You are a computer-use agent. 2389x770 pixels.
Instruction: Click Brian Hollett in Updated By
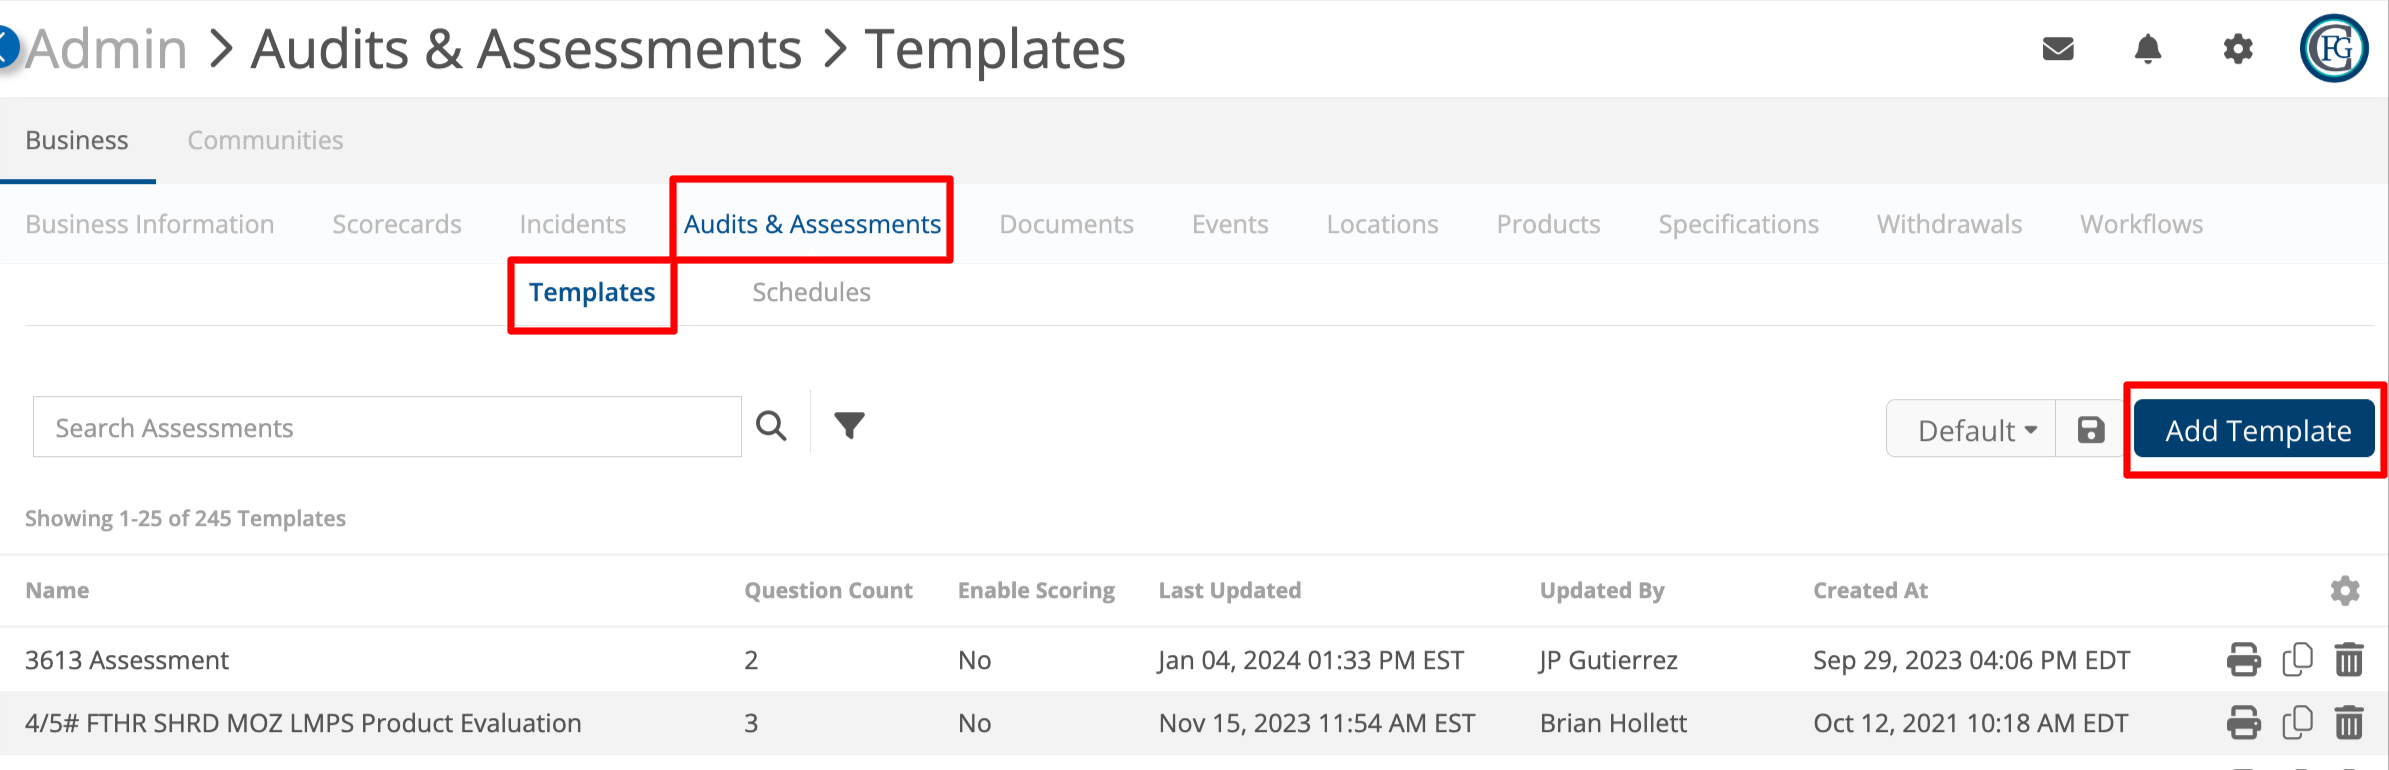(1613, 723)
